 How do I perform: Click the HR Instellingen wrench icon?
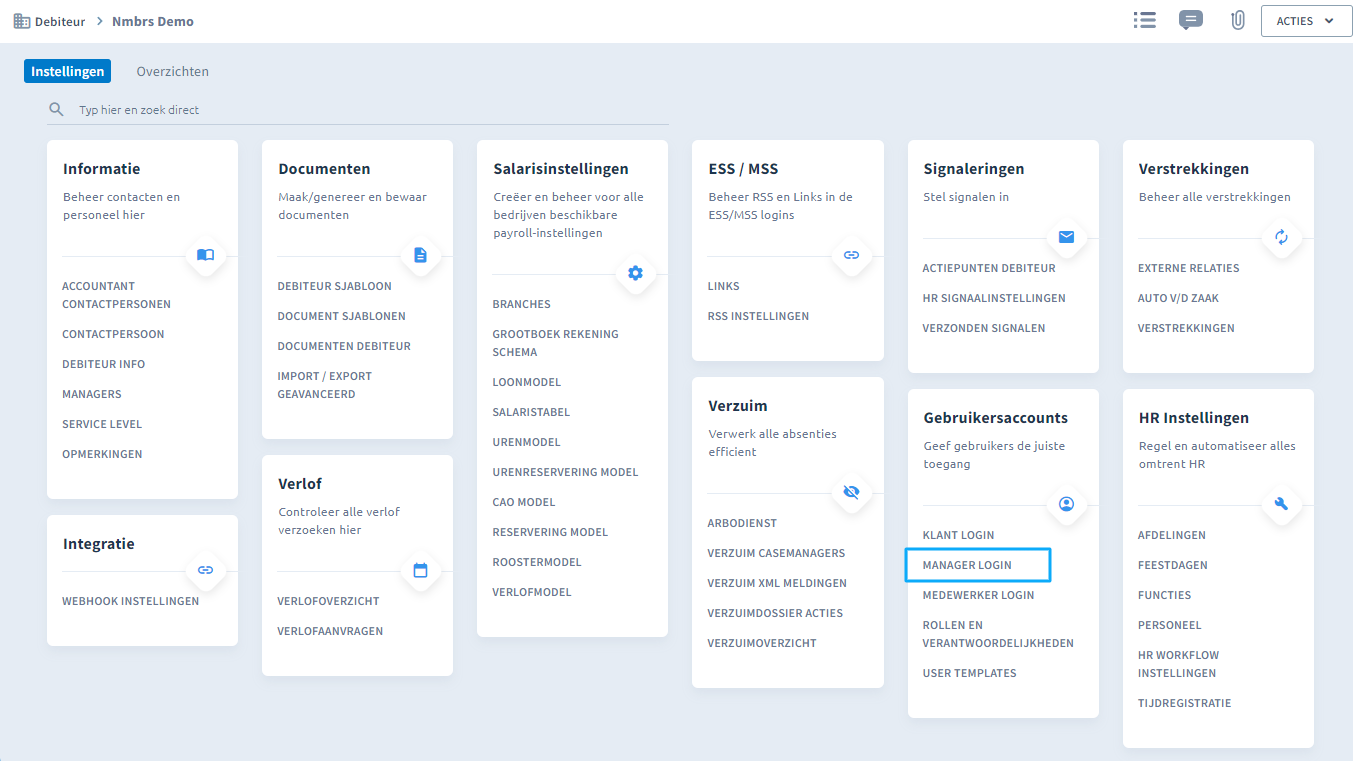[x=1281, y=504]
